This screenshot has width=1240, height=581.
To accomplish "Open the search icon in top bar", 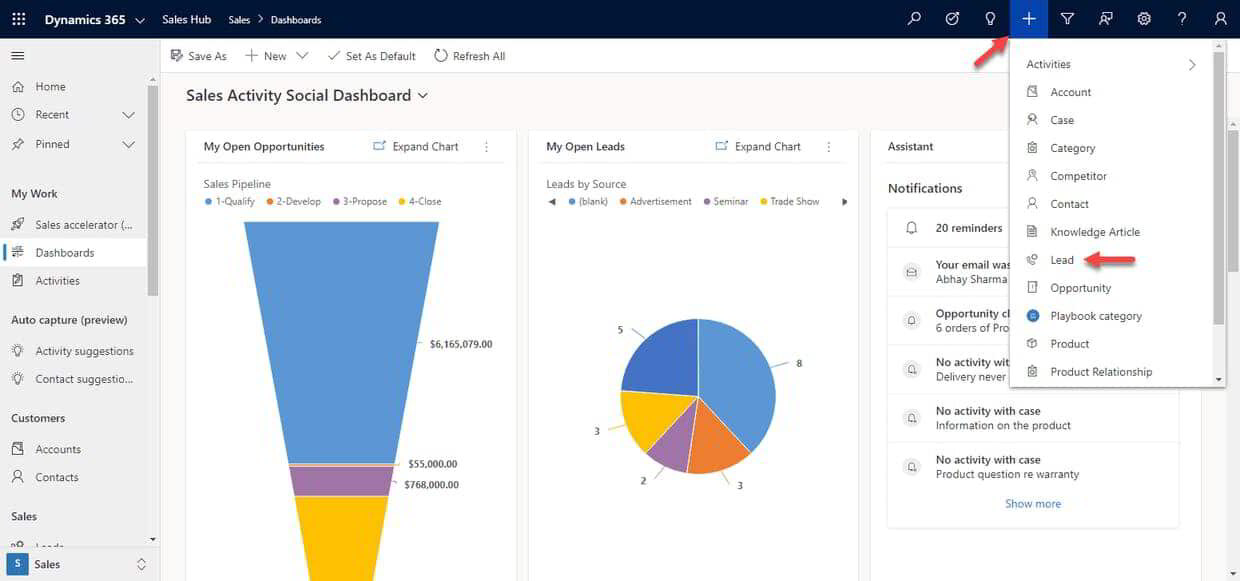I will click(913, 18).
